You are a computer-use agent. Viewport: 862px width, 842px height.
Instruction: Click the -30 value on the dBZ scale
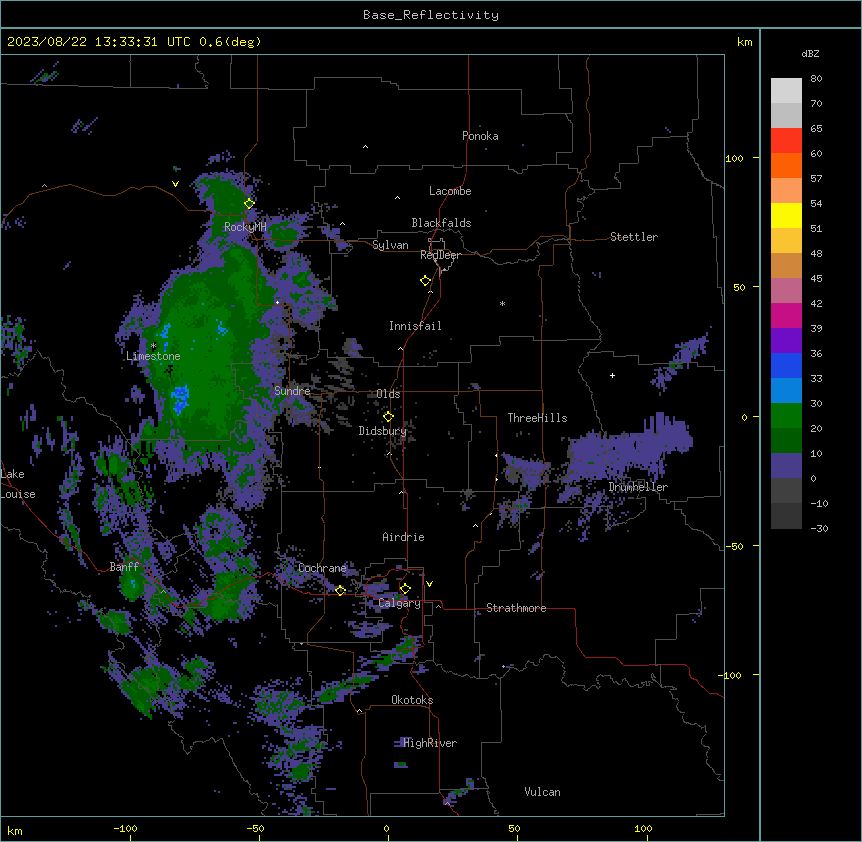click(x=819, y=528)
